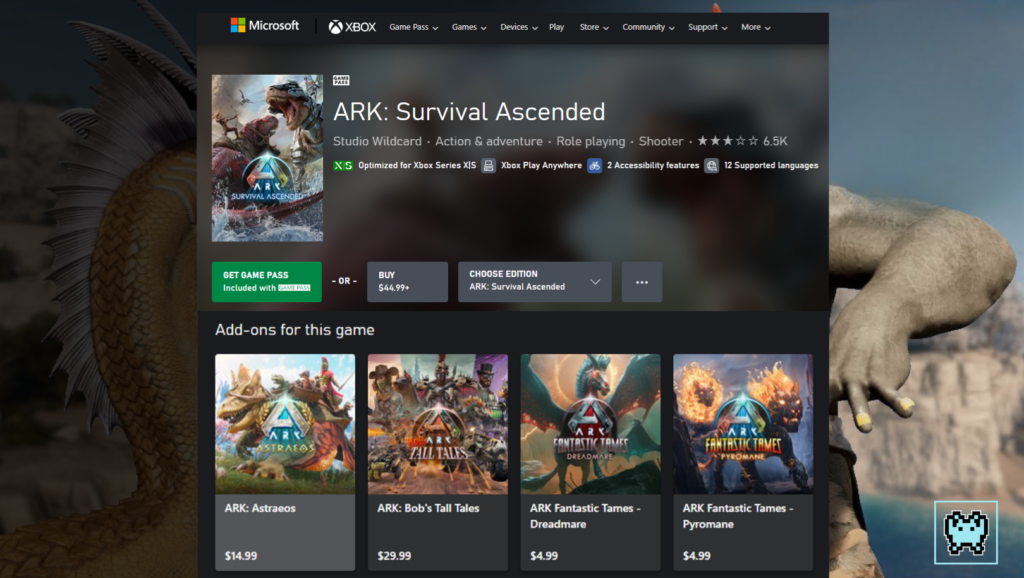Open Studio Wildcard publisher link

[377, 141]
